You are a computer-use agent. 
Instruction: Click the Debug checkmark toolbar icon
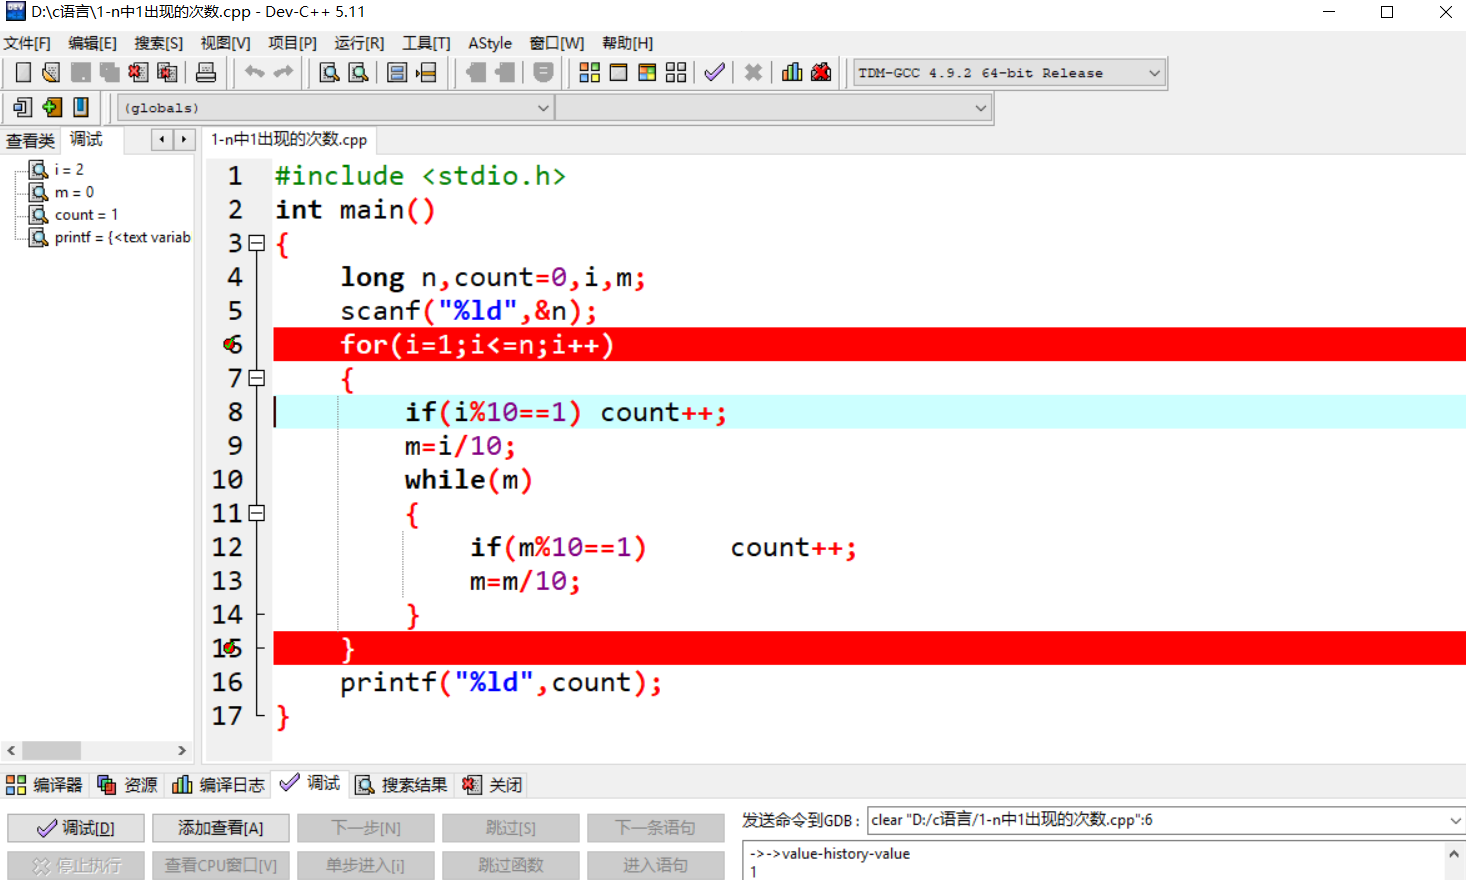tap(714, 72)
